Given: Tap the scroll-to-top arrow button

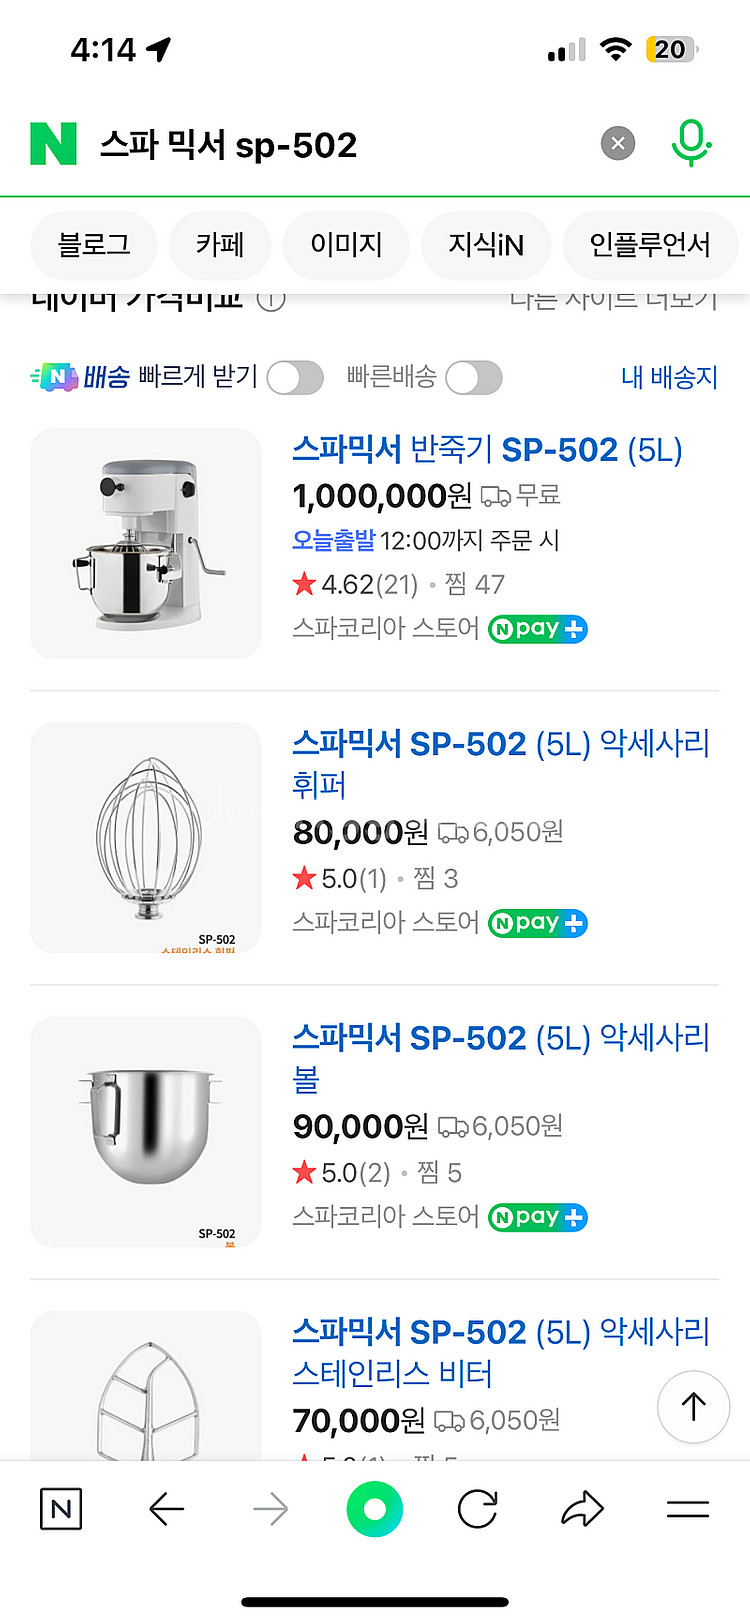Looking at the screenshot, I should [693, 1406].
